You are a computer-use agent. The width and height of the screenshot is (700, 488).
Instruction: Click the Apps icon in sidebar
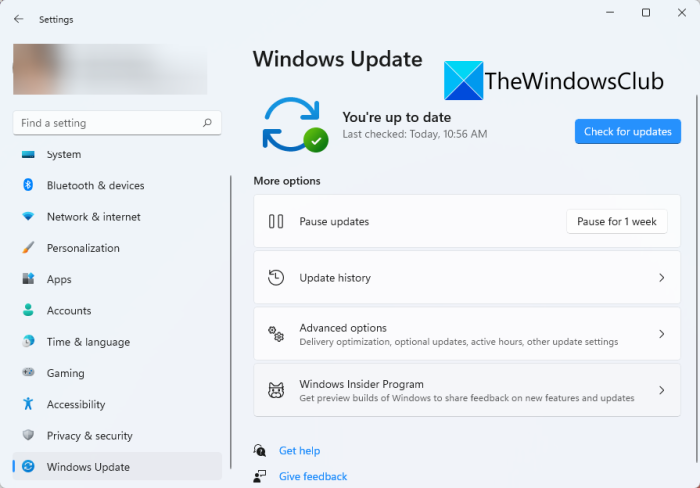(28, 279)
